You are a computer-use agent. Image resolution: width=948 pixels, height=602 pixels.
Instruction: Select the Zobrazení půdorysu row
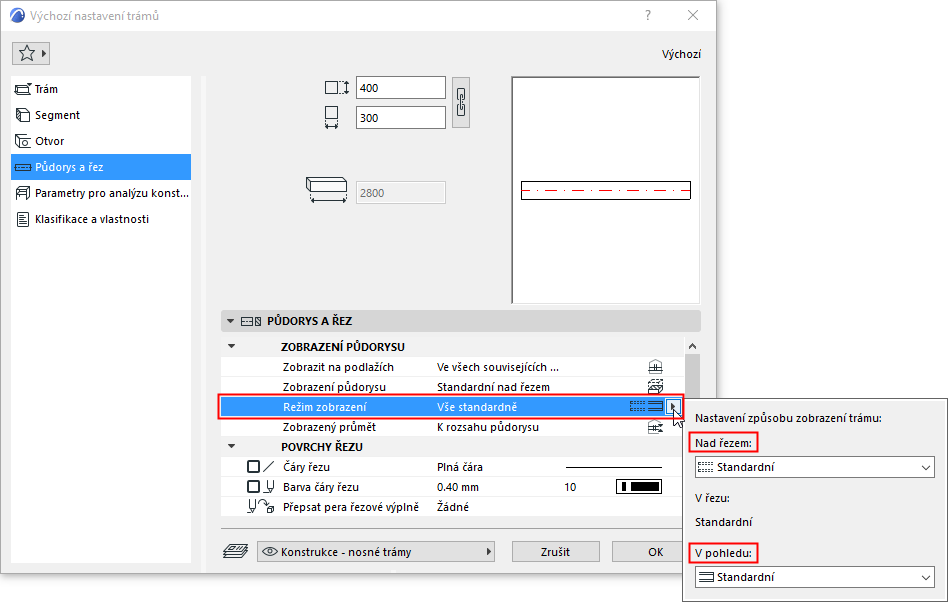coord(452,387)
